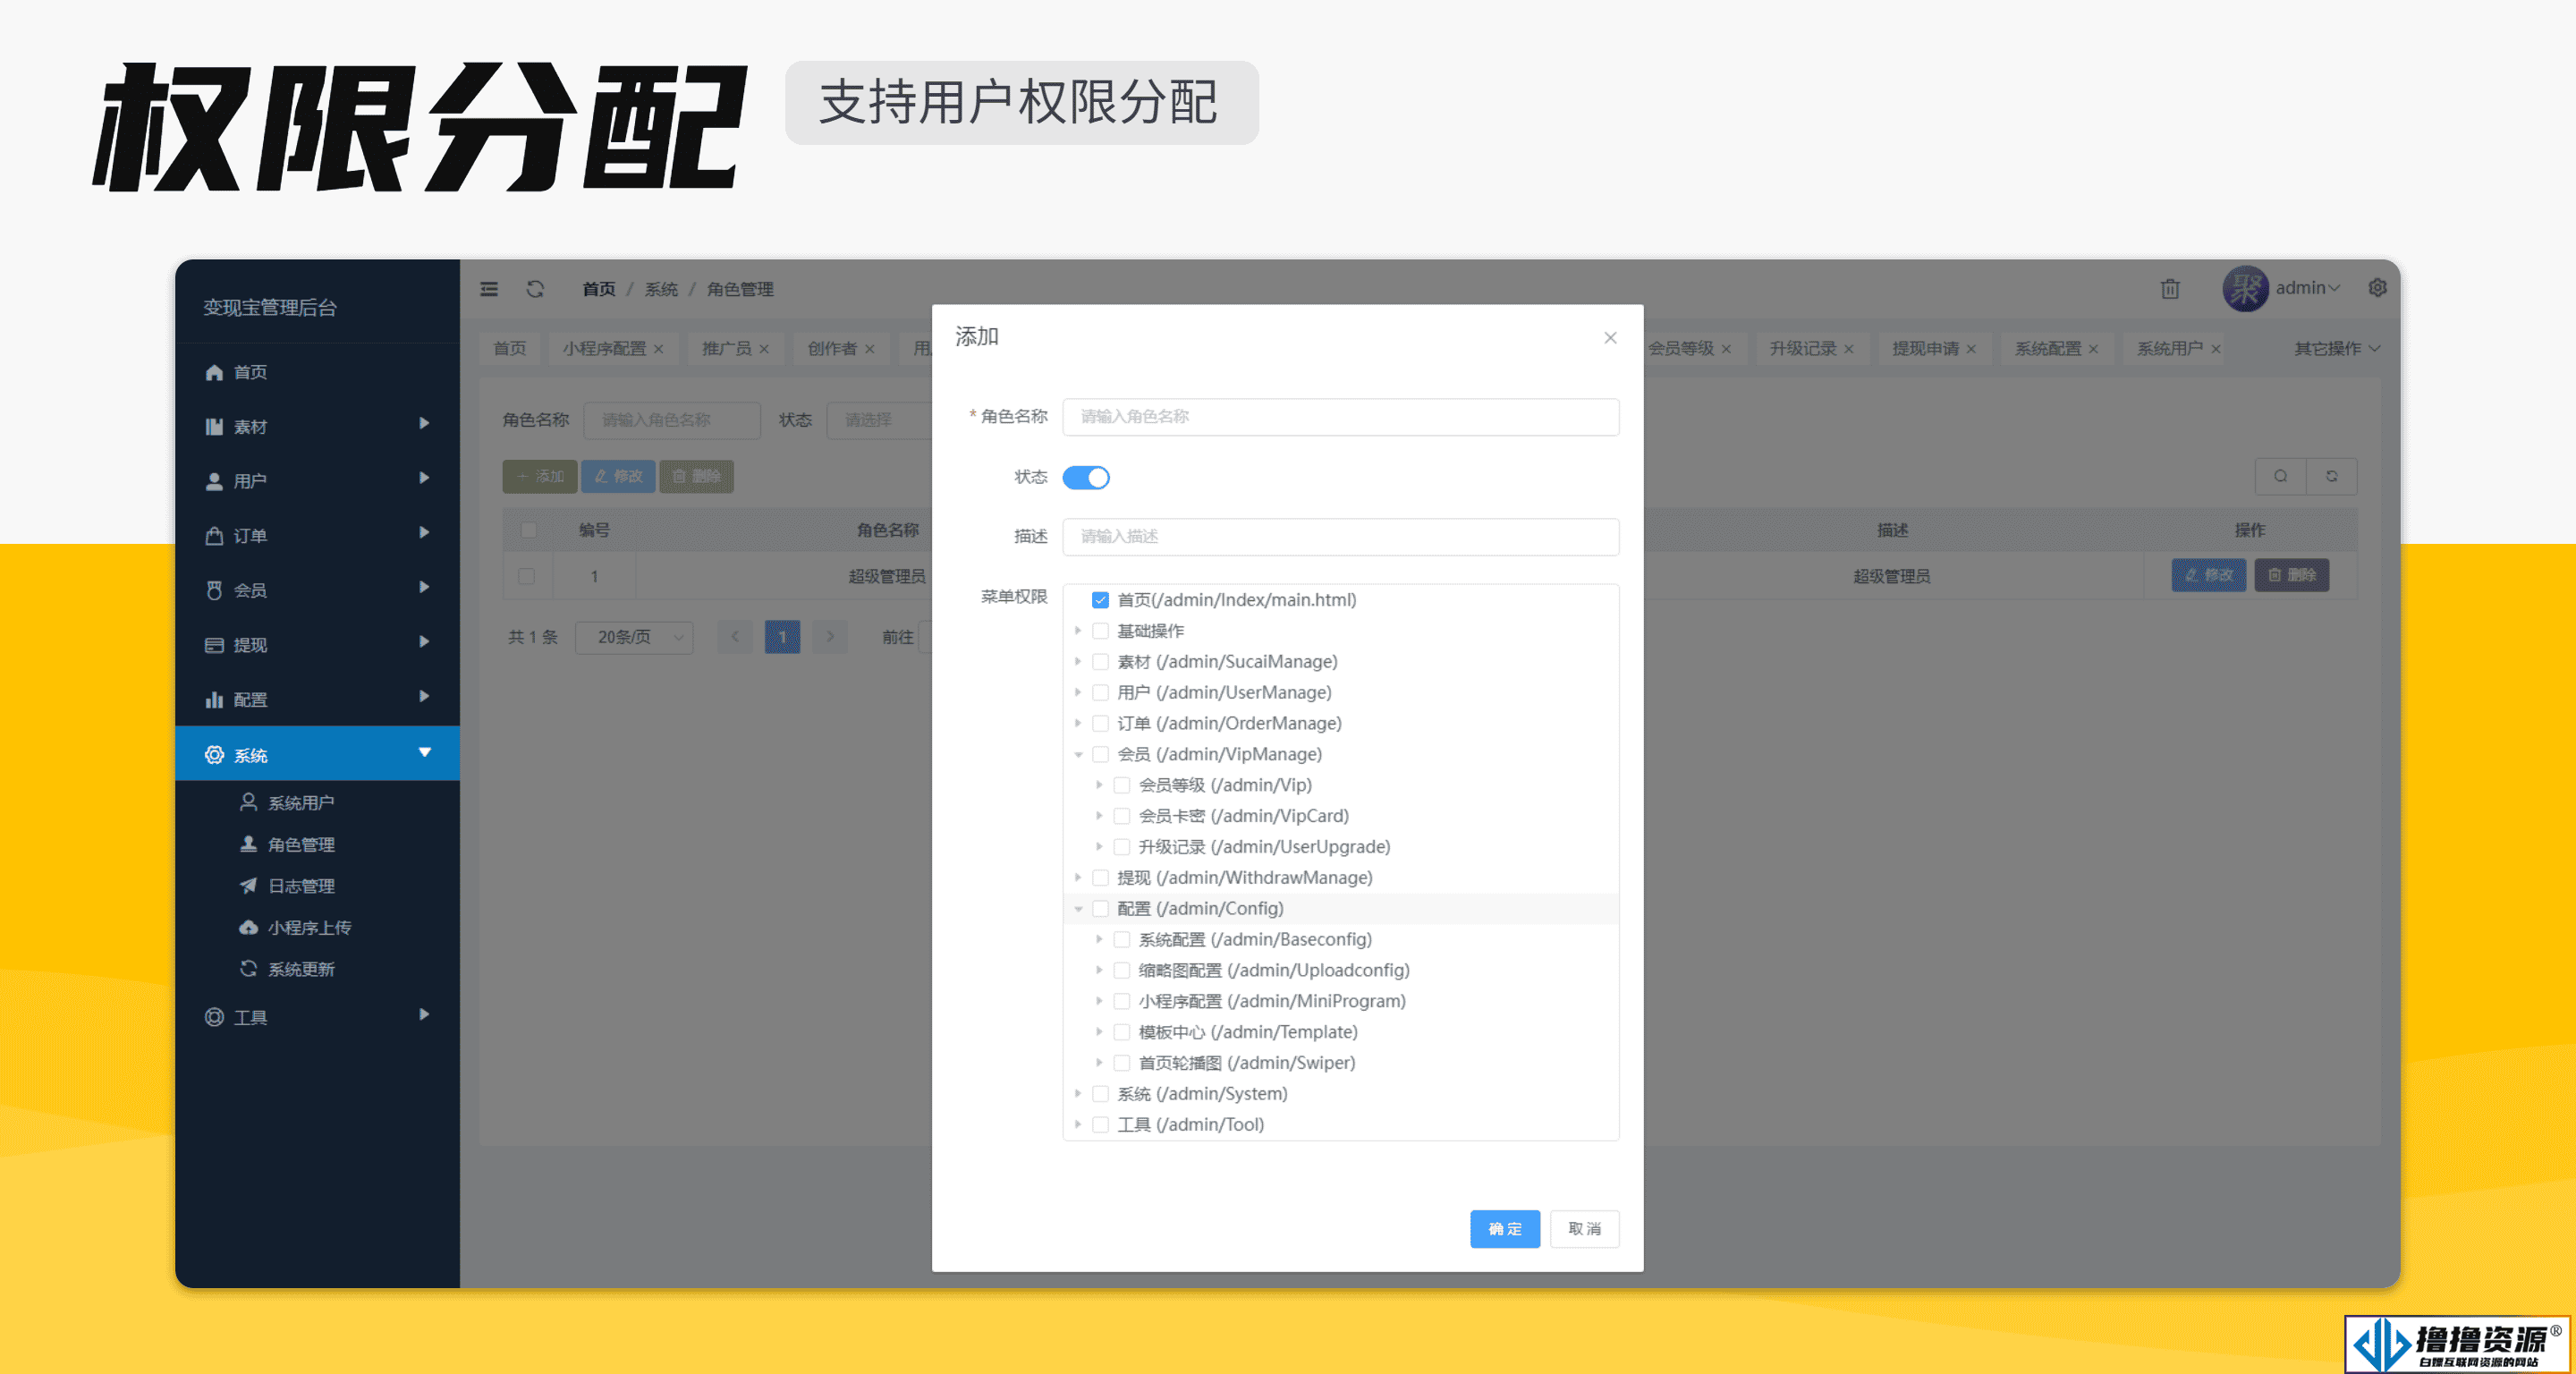
Task: Expand the 提现 (/admin/WithdrawManage) node
Action: (x=1078, y=877)
